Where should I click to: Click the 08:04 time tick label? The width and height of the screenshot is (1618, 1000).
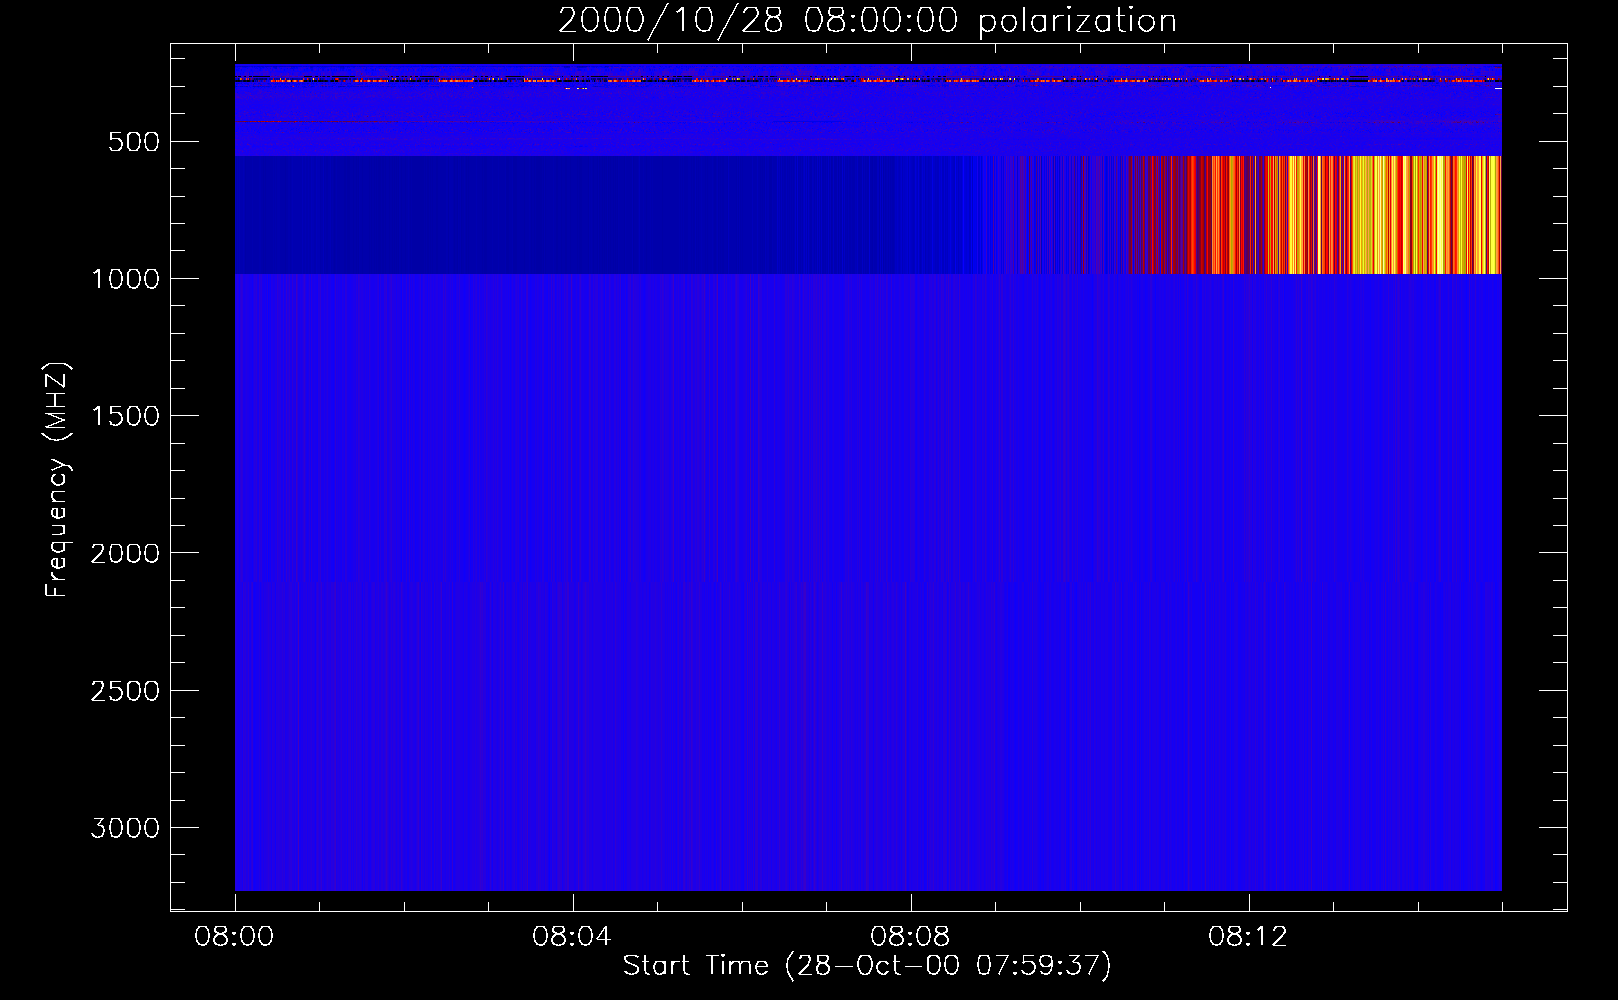[x=572, y=937]
